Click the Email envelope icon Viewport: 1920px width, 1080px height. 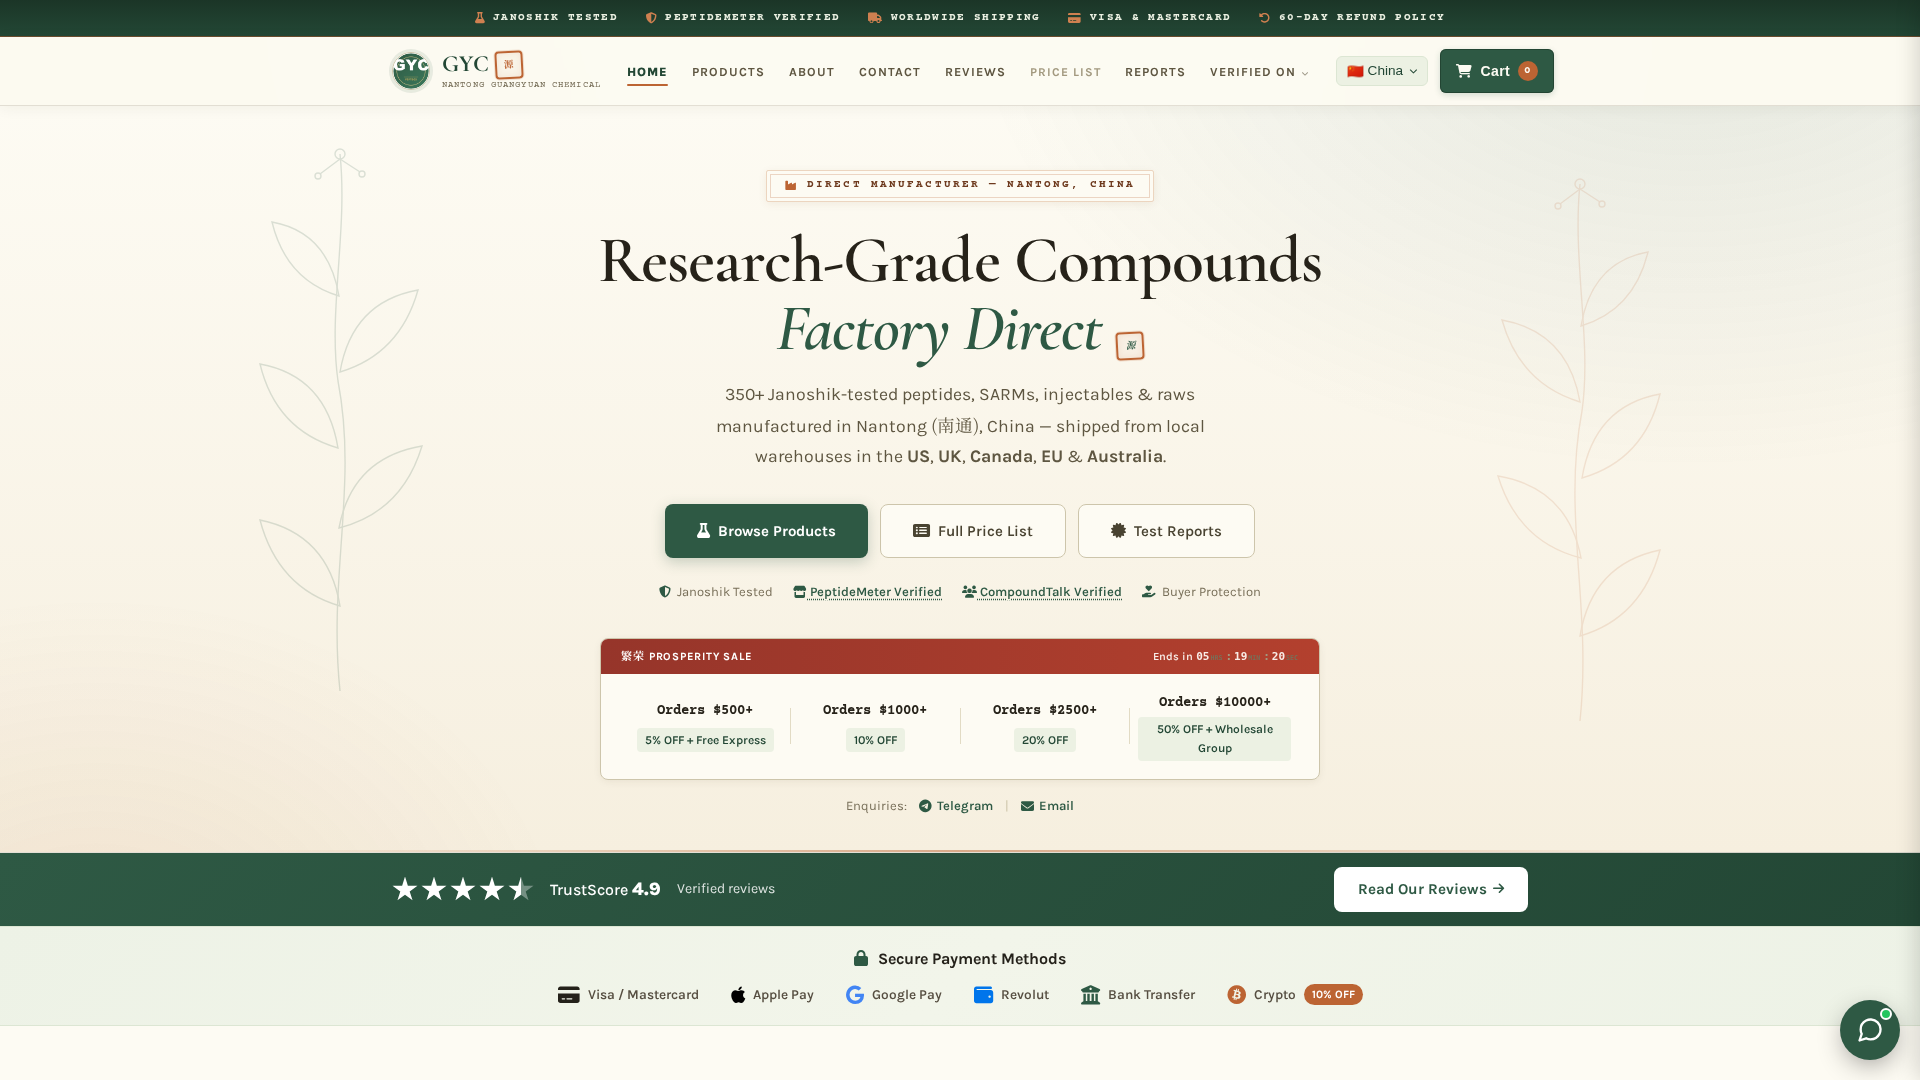pos(1027,806)
